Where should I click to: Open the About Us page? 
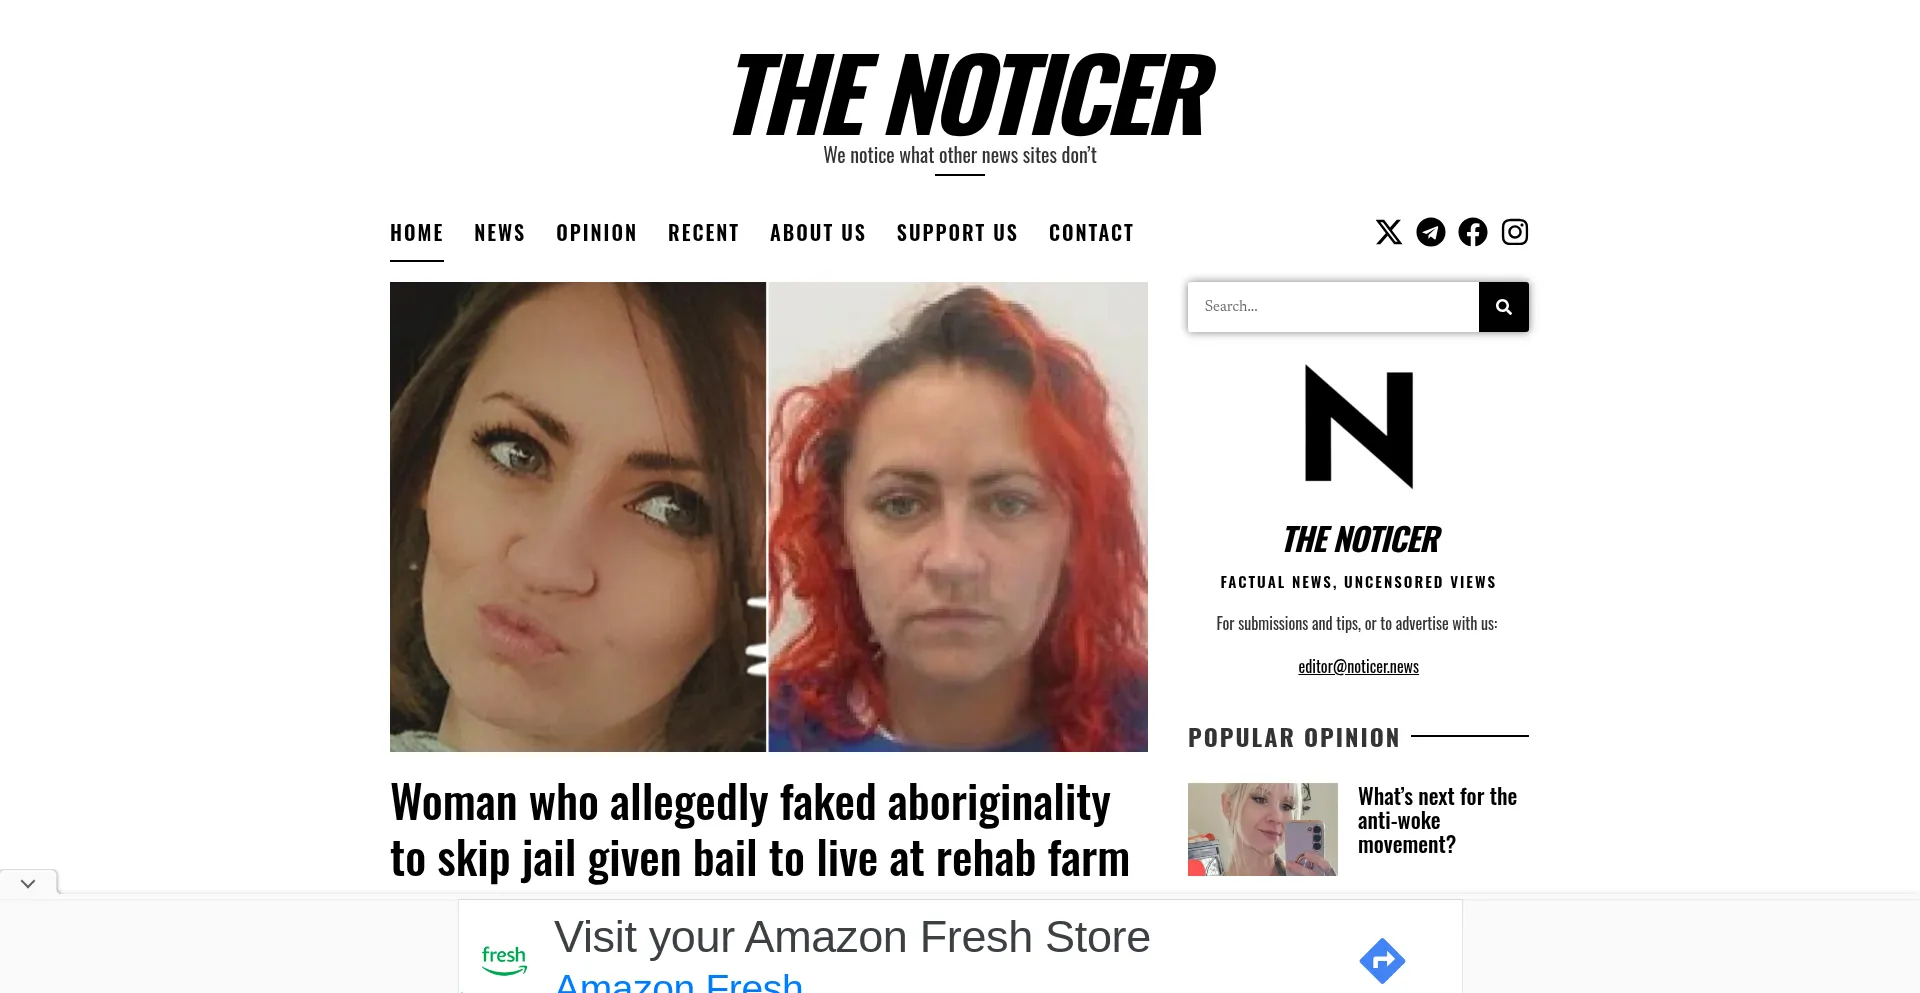point(818,233)
